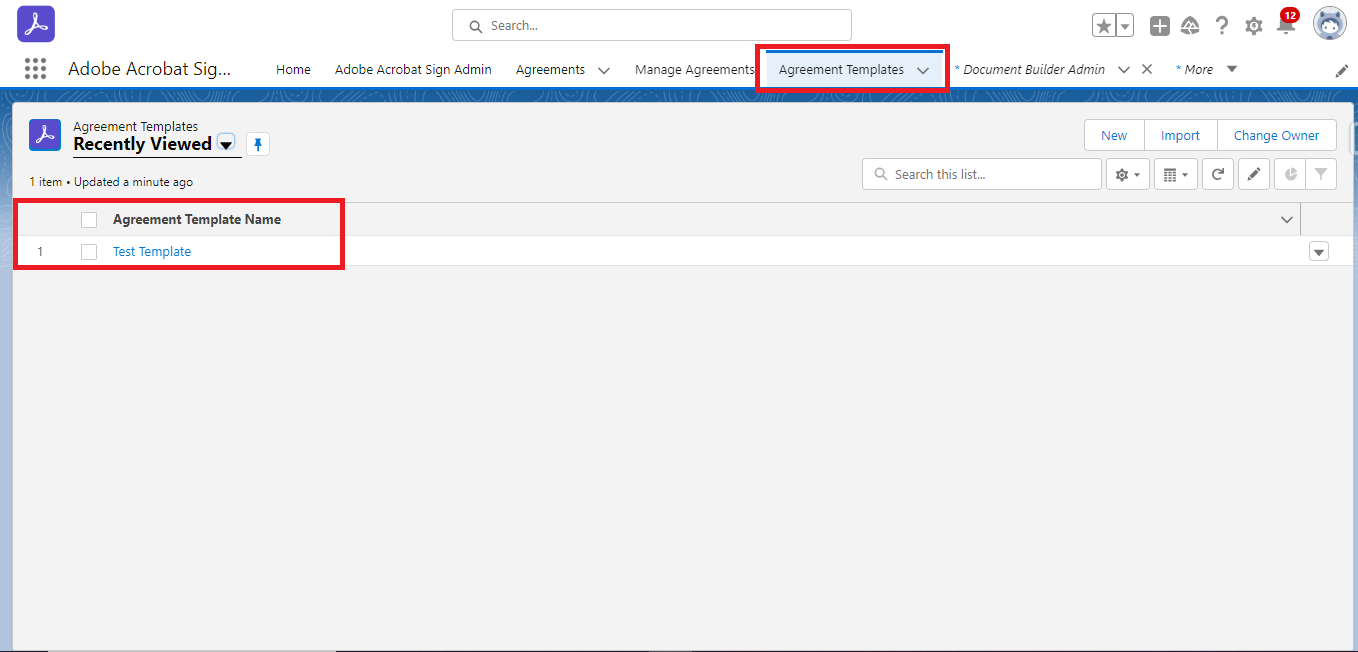Viewport: 1358px width, 652px height.
Task: Expand the Agreement Templates tab chevron
Action: 923,70
